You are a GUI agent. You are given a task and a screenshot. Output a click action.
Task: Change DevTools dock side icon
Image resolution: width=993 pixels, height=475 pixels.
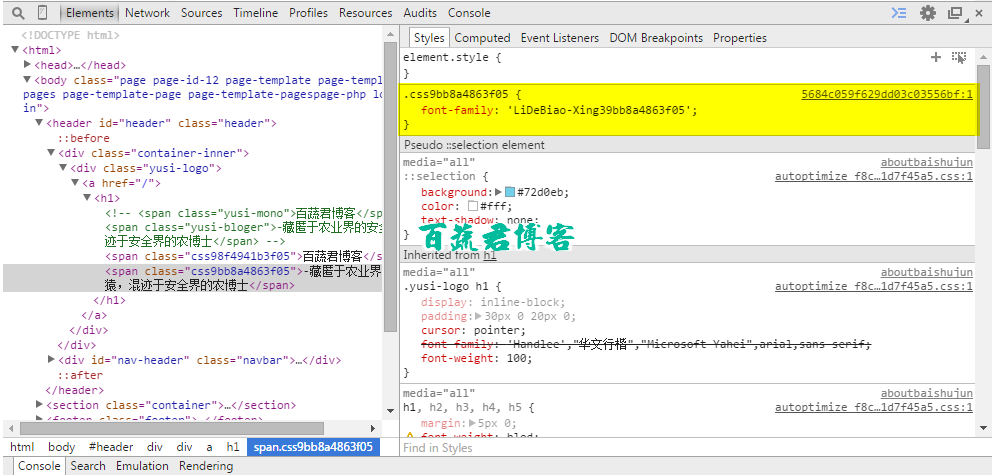pyautogui.click(x=955, y=13)
